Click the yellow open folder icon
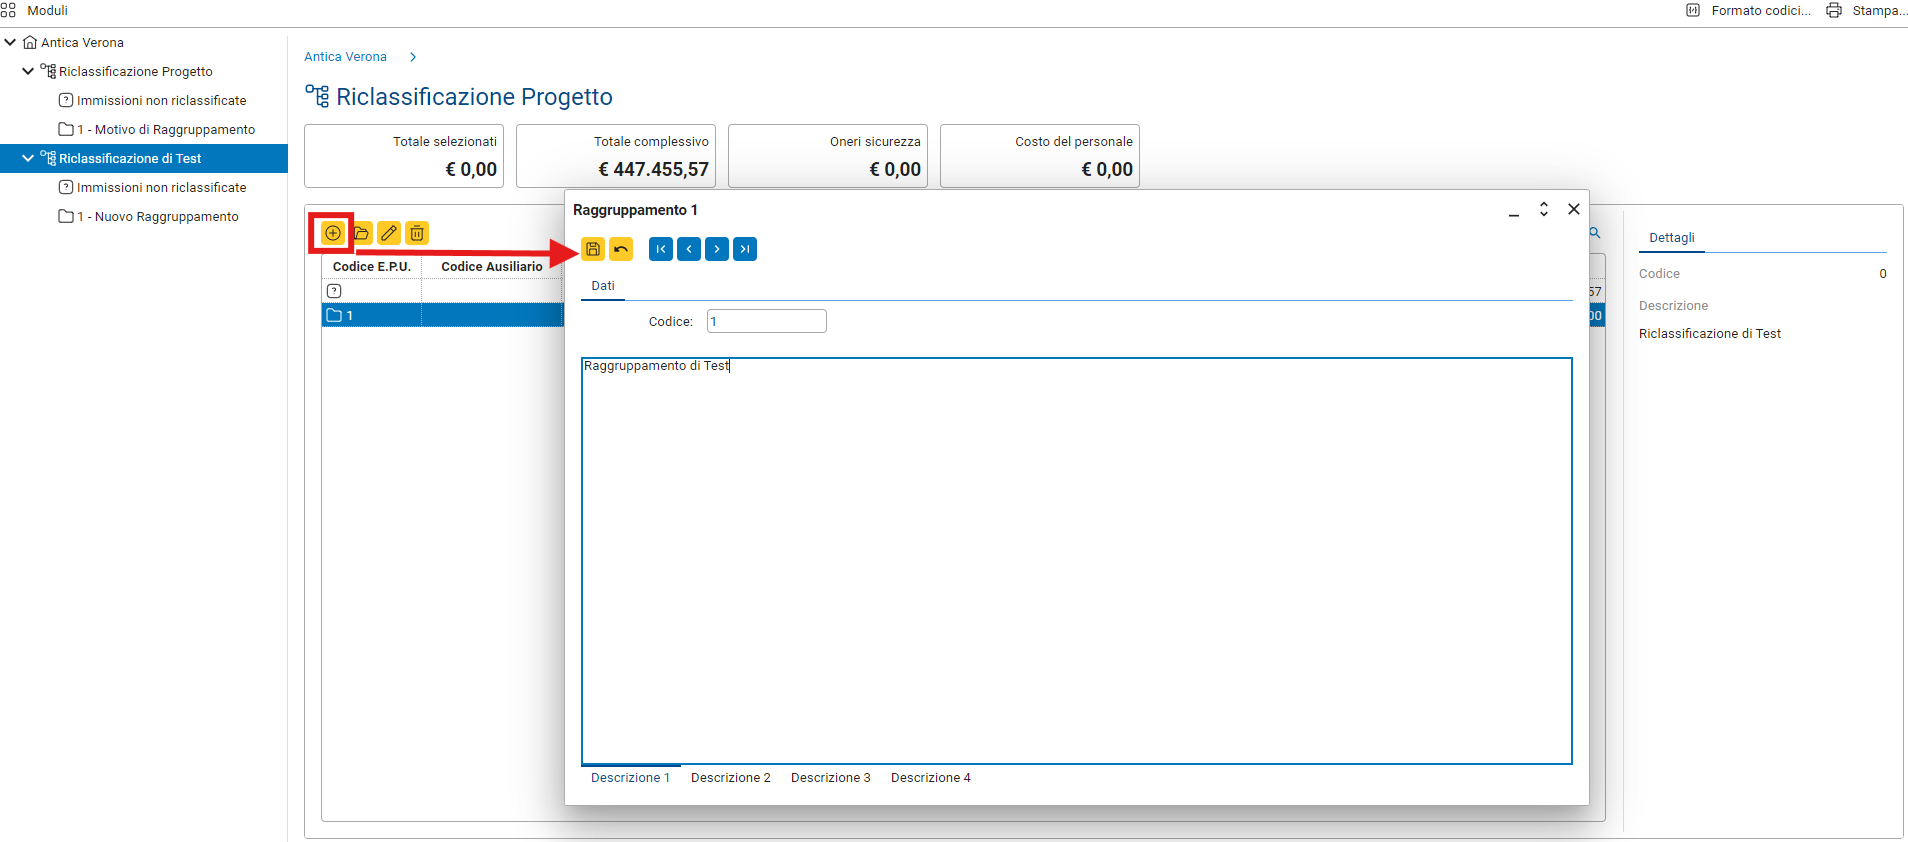Viewport: 1908px width, 842px height. coord(361,233)
